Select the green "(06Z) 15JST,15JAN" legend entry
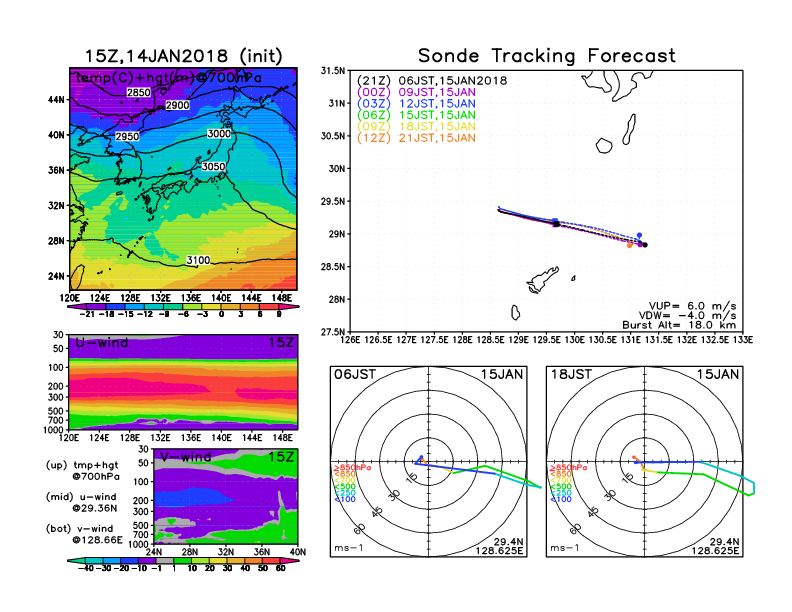This screenshot has height=612, width=792. (416, 115)
